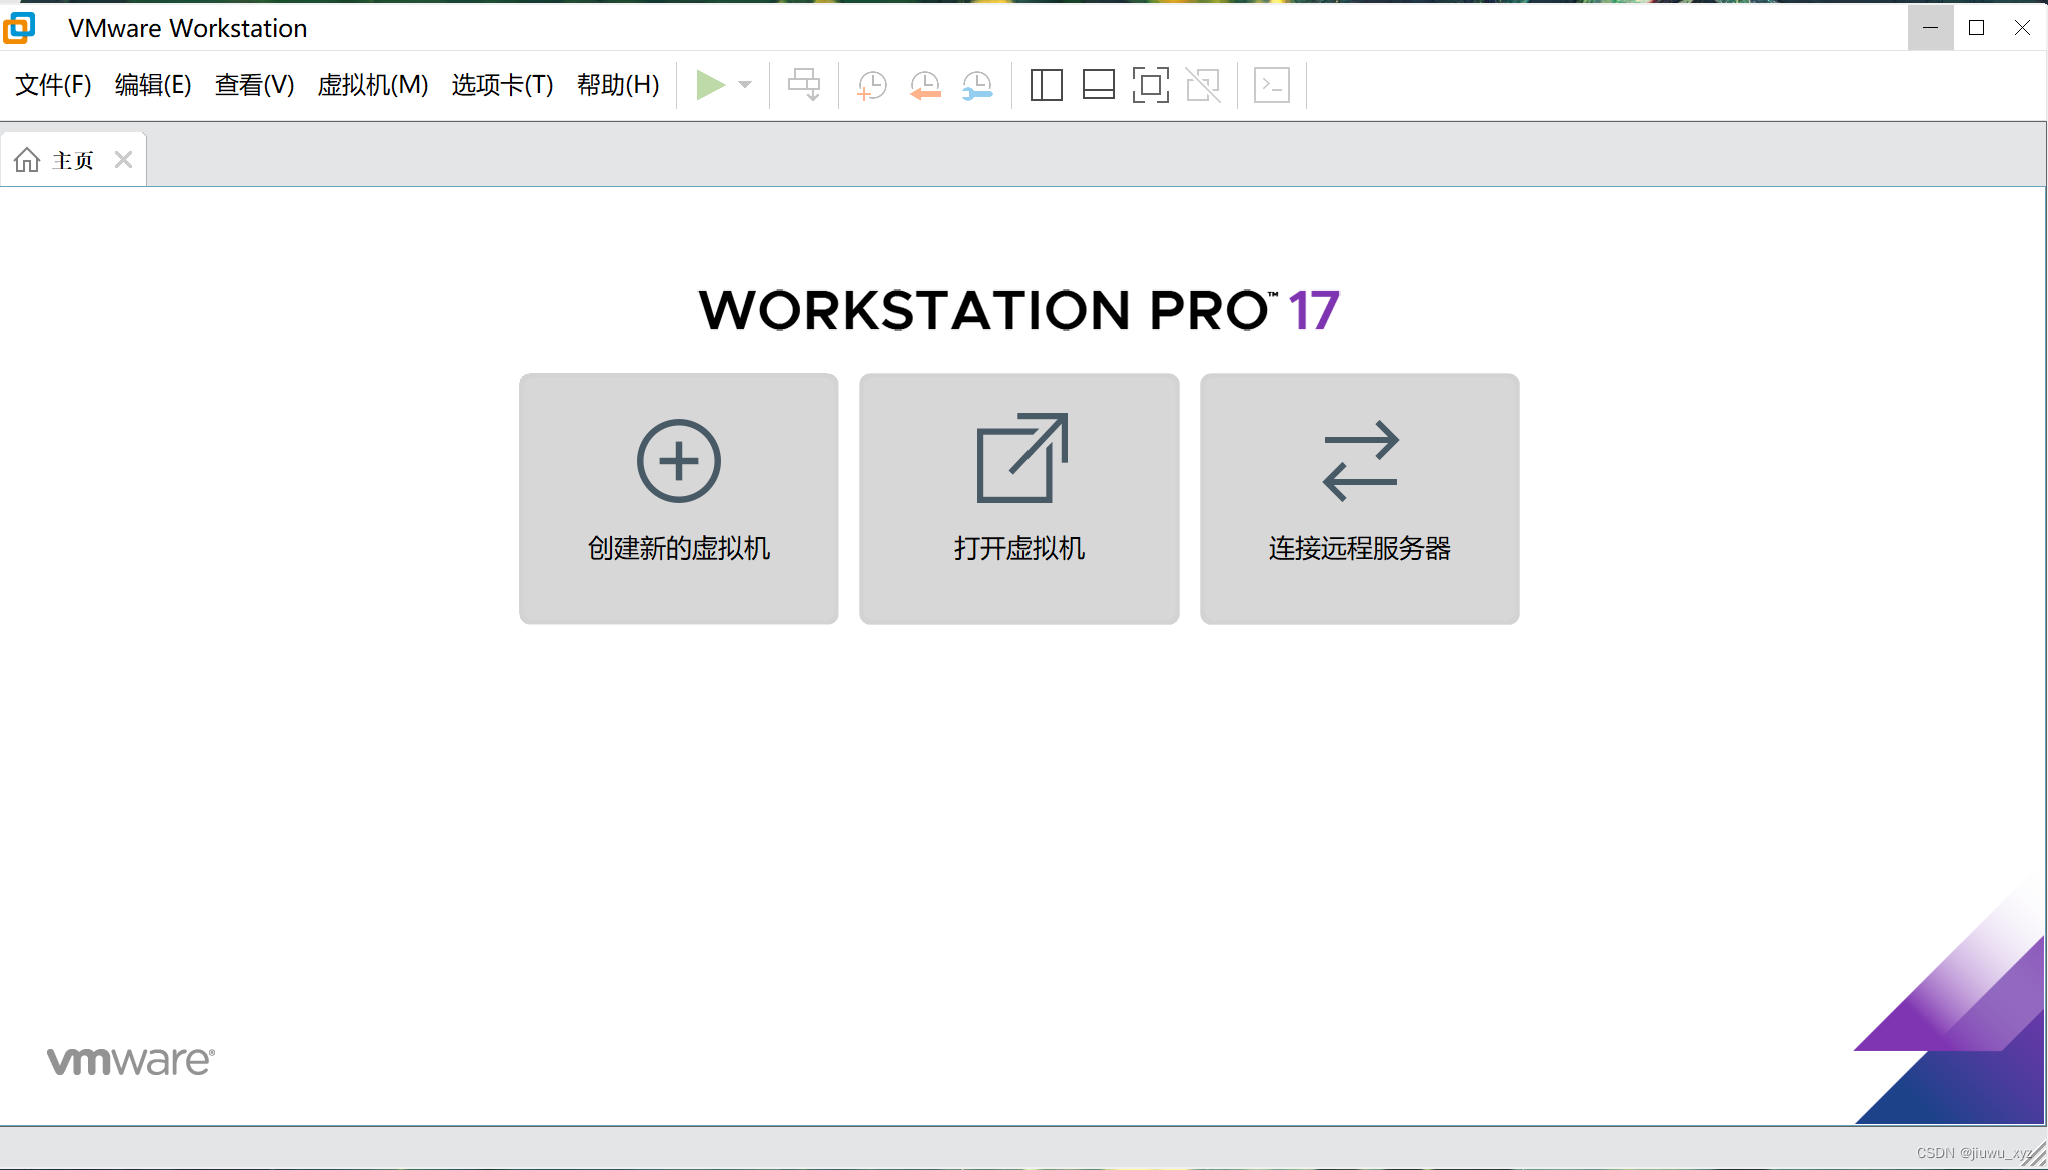Click the Send Ctrl+Alt+Del toolbar icon

[804, 85]
